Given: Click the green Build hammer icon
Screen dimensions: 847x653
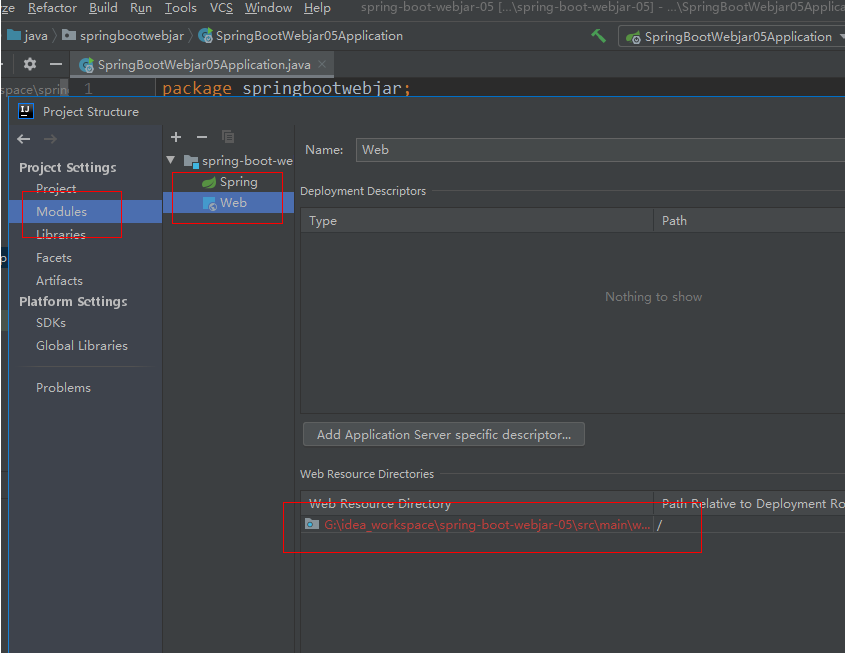Looking at the screenshot, I should [598, 36].
